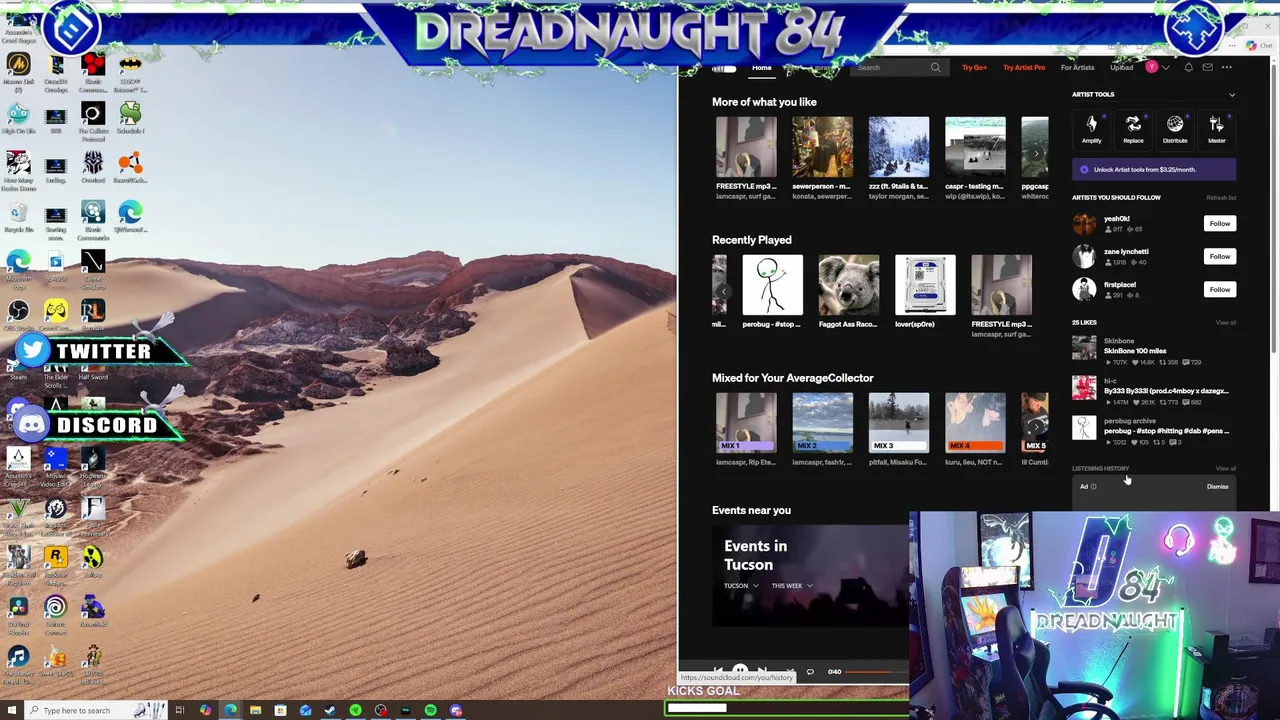Click the search magnifier in SoundCloud

pyautogui.click(x=935, y=67)
